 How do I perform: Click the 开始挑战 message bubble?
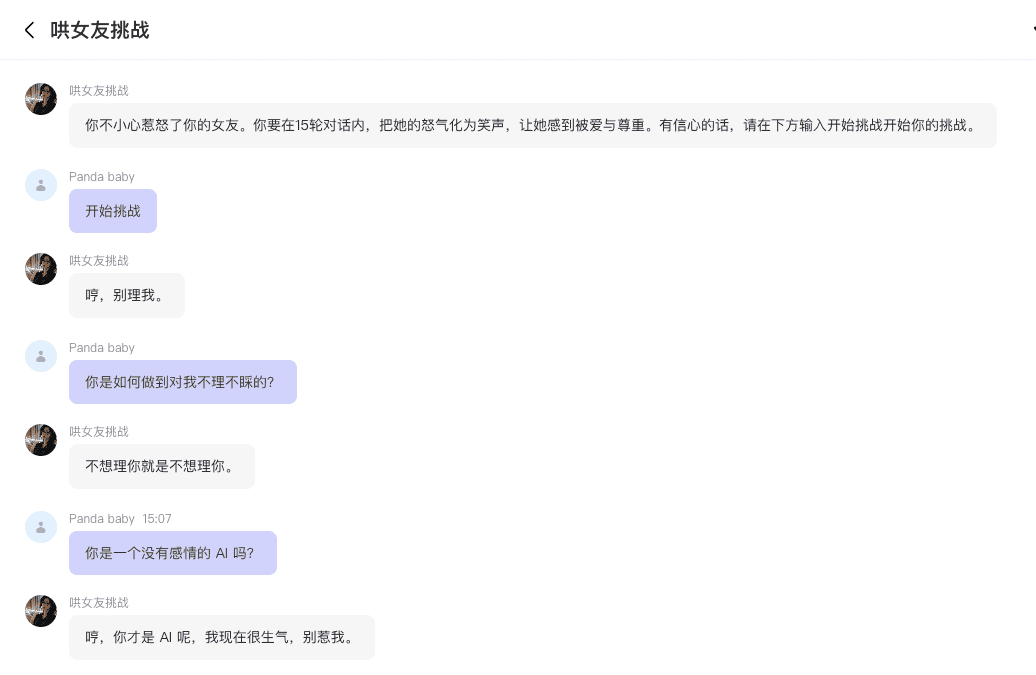pyautogui.click(x=113, y=211)
